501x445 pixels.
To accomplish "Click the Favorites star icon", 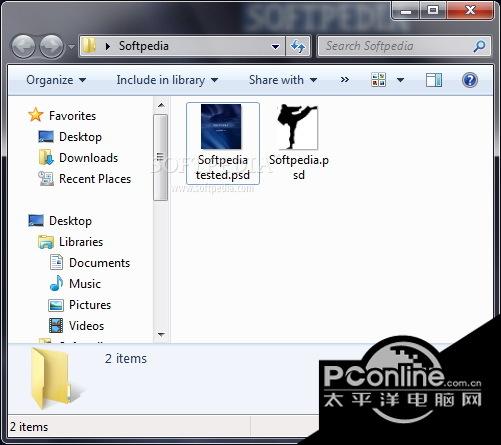I will pyautogui.click(x=35, y=115).
